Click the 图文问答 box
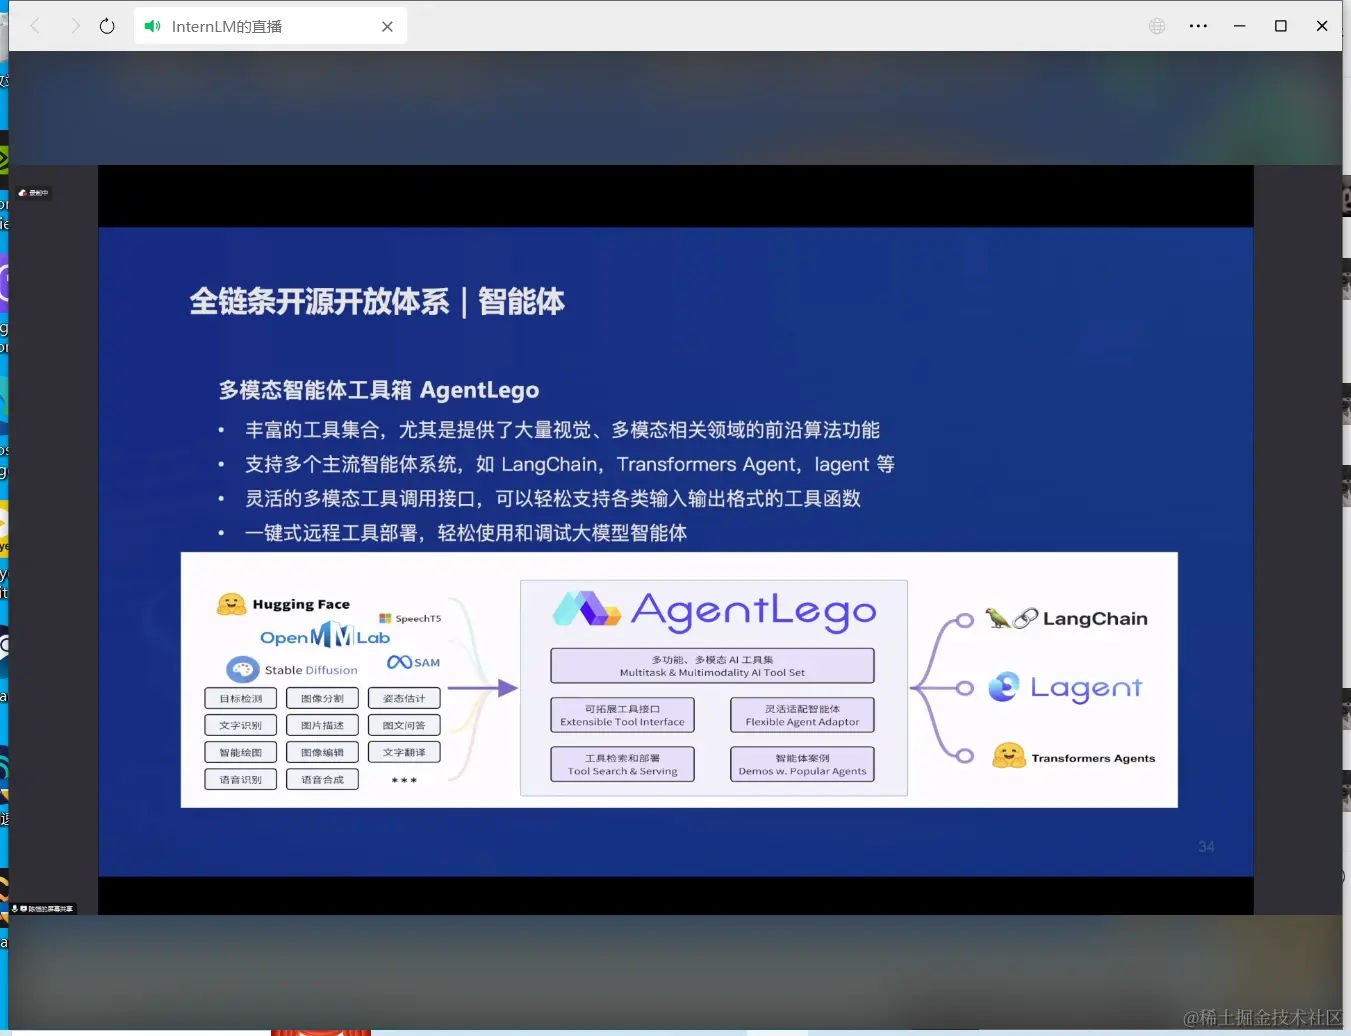1351x1036 pixels. pyautogui.click(x=404, y=725)
